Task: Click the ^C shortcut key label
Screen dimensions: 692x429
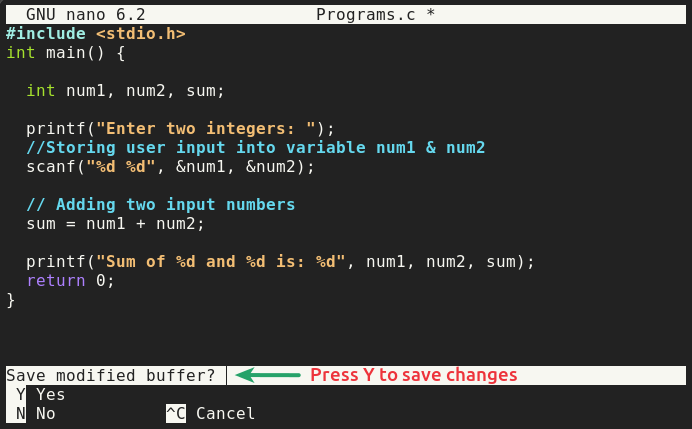Action: tap(176, 414)
